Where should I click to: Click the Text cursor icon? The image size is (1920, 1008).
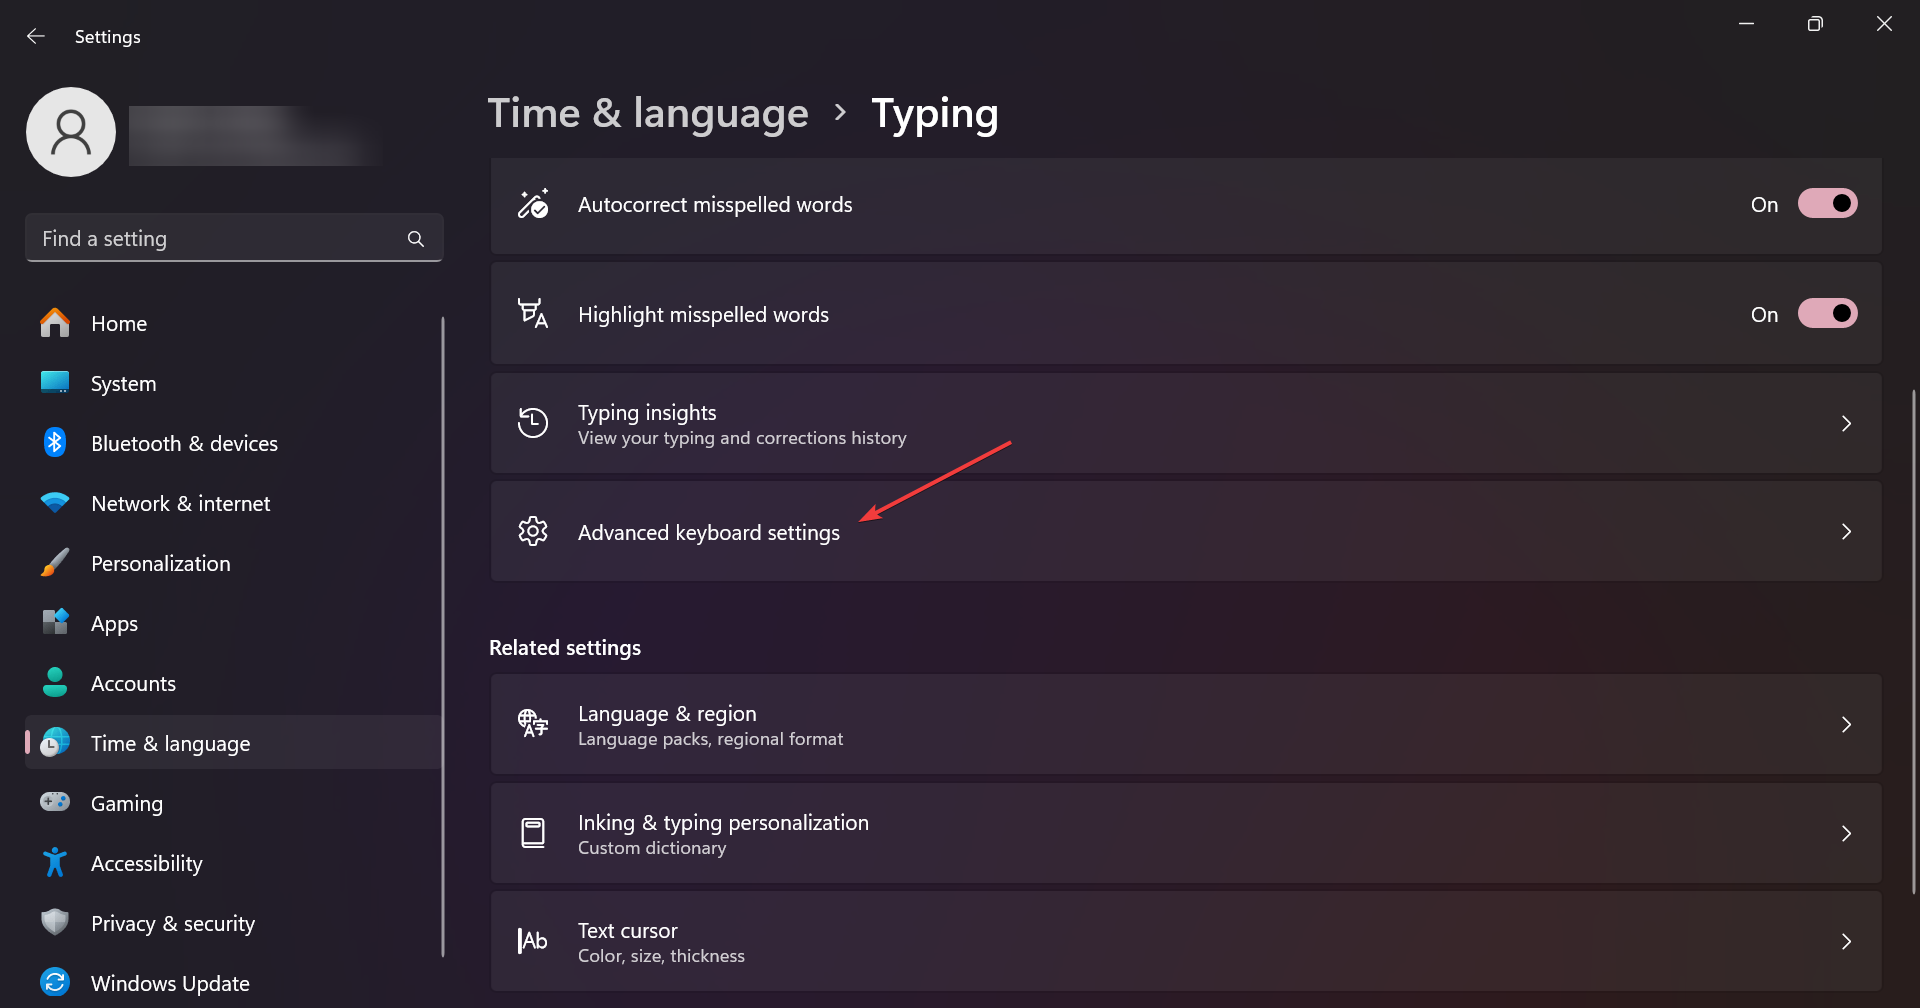pyautogui.click(x=533, y=941)
